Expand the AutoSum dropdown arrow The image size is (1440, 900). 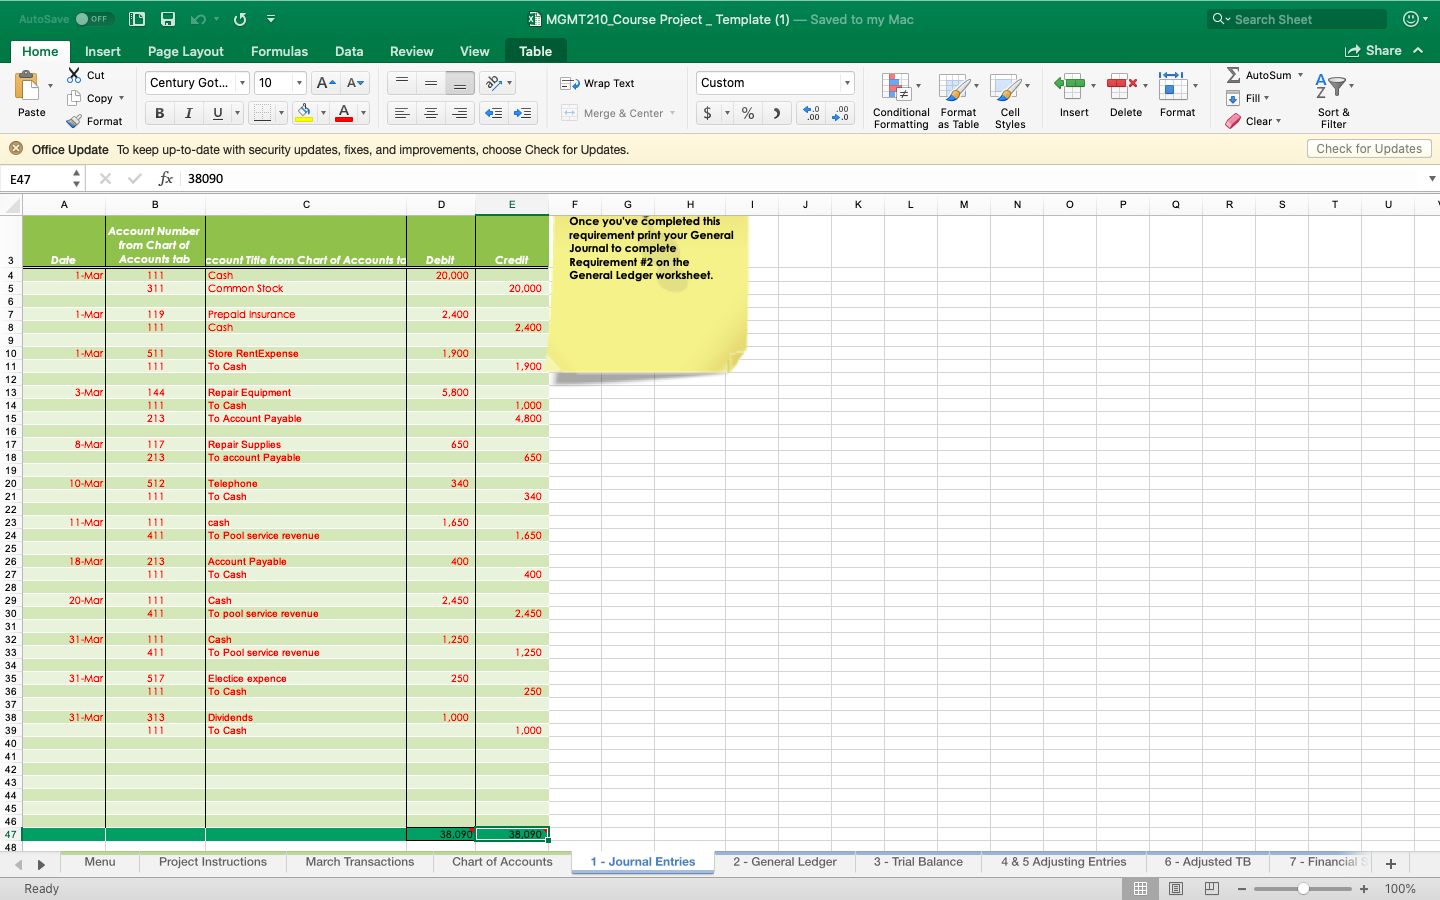[x=1300, y=75]
